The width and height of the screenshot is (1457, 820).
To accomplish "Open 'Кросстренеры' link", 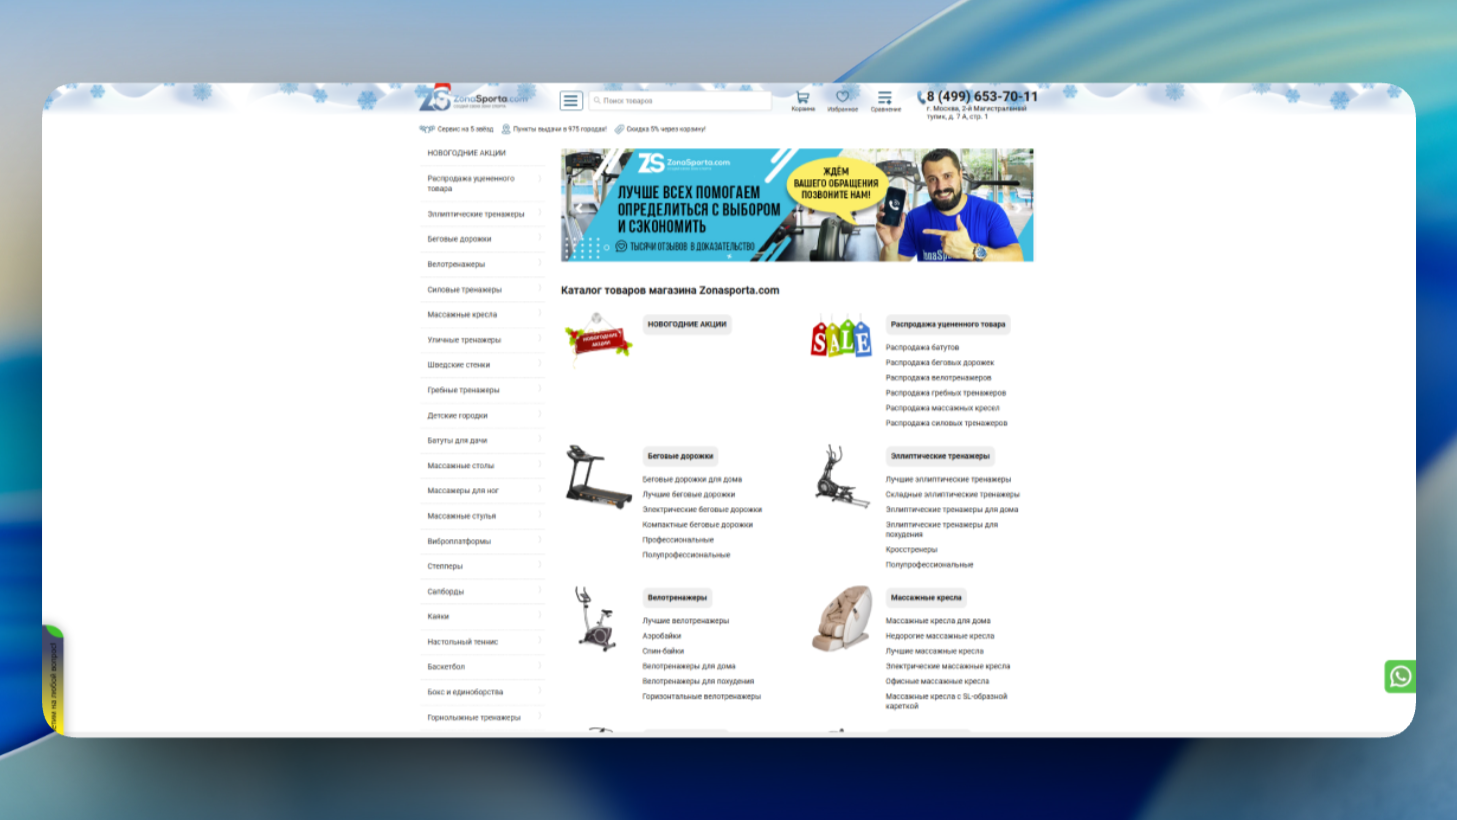I will coord(911,550).
